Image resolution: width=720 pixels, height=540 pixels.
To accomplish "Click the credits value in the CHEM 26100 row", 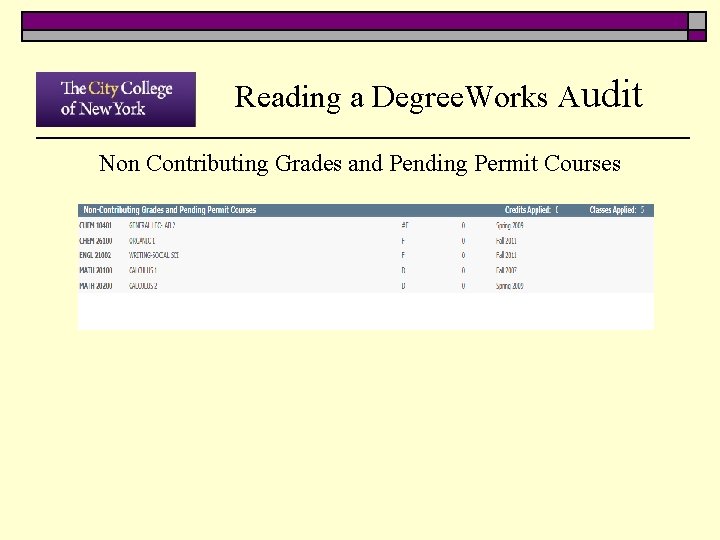I will pyautogui.click(x=463, y=241).
